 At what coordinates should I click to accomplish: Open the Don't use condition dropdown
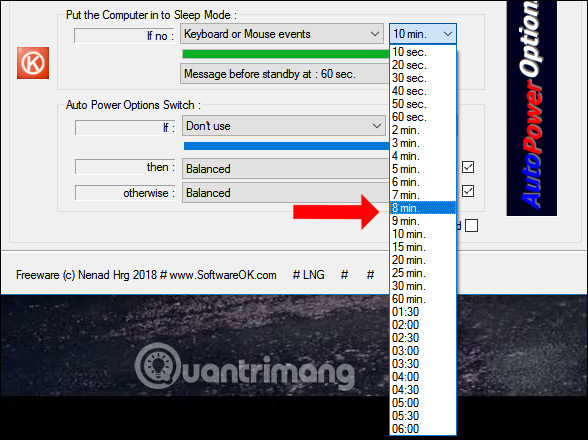(284, 126)
